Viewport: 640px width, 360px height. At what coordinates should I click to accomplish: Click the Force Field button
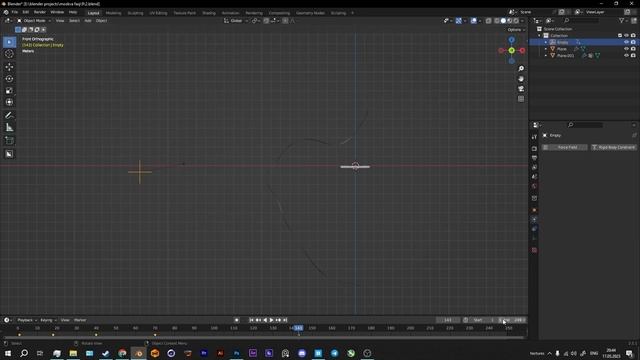(x=565, y=147)
